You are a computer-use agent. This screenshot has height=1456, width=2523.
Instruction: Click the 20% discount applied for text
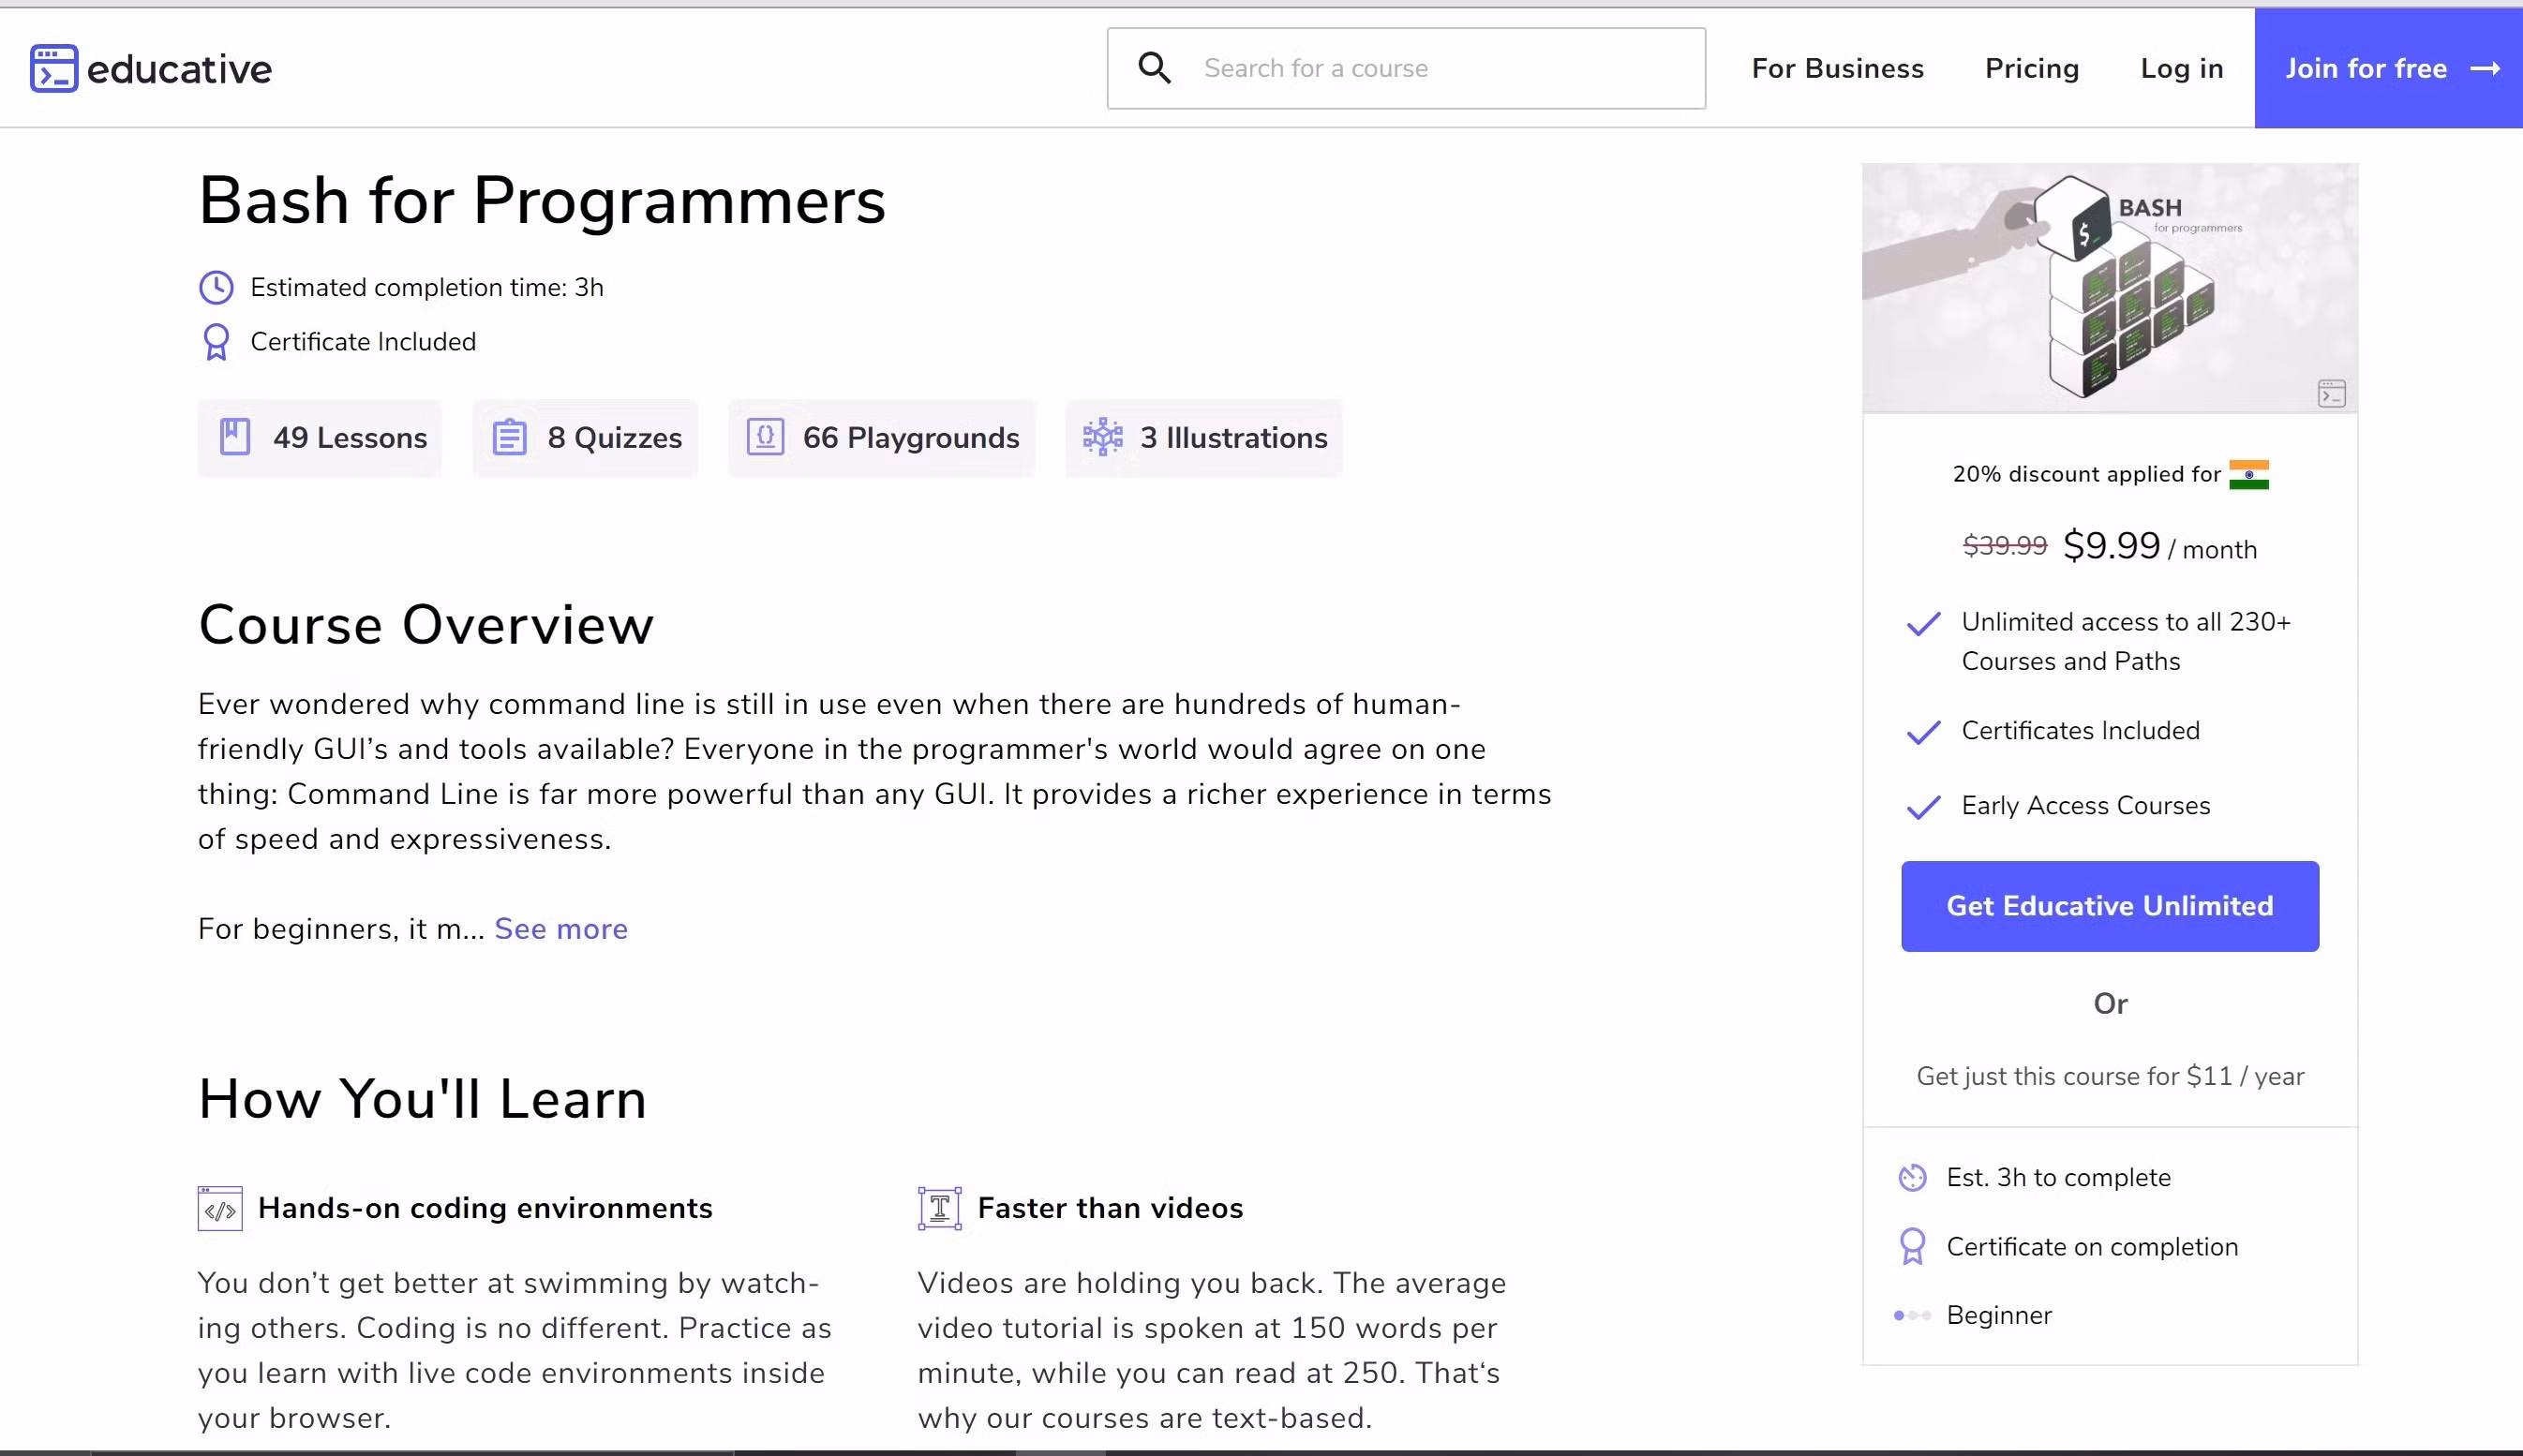click(2086, 474)
